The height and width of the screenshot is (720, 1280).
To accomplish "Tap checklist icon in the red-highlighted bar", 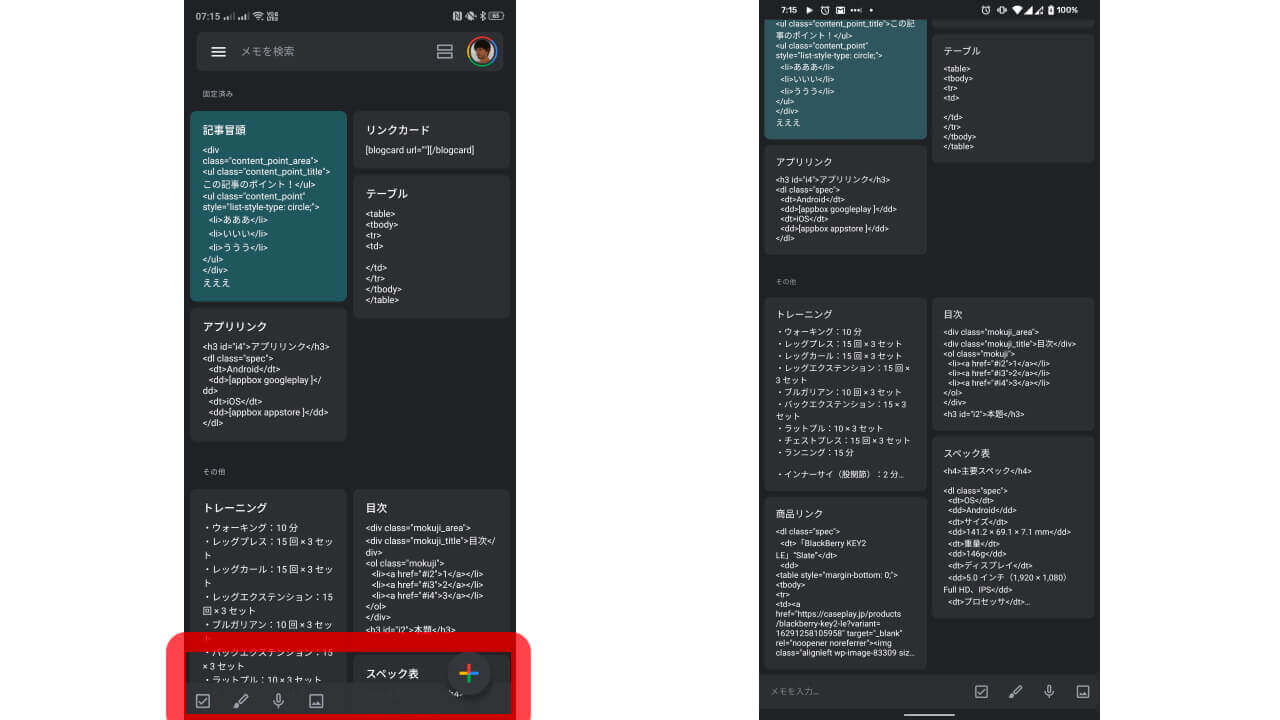I will 203,701.
